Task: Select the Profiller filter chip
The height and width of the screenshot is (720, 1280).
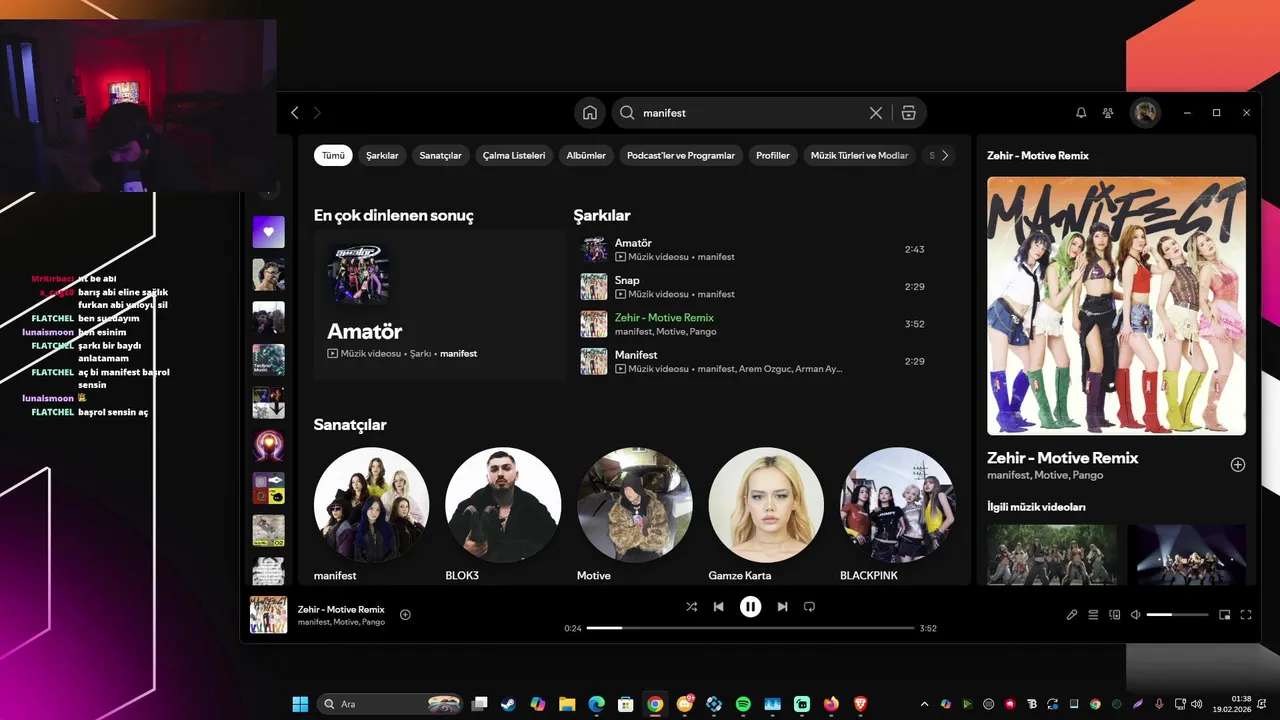Action: (773, 155)
